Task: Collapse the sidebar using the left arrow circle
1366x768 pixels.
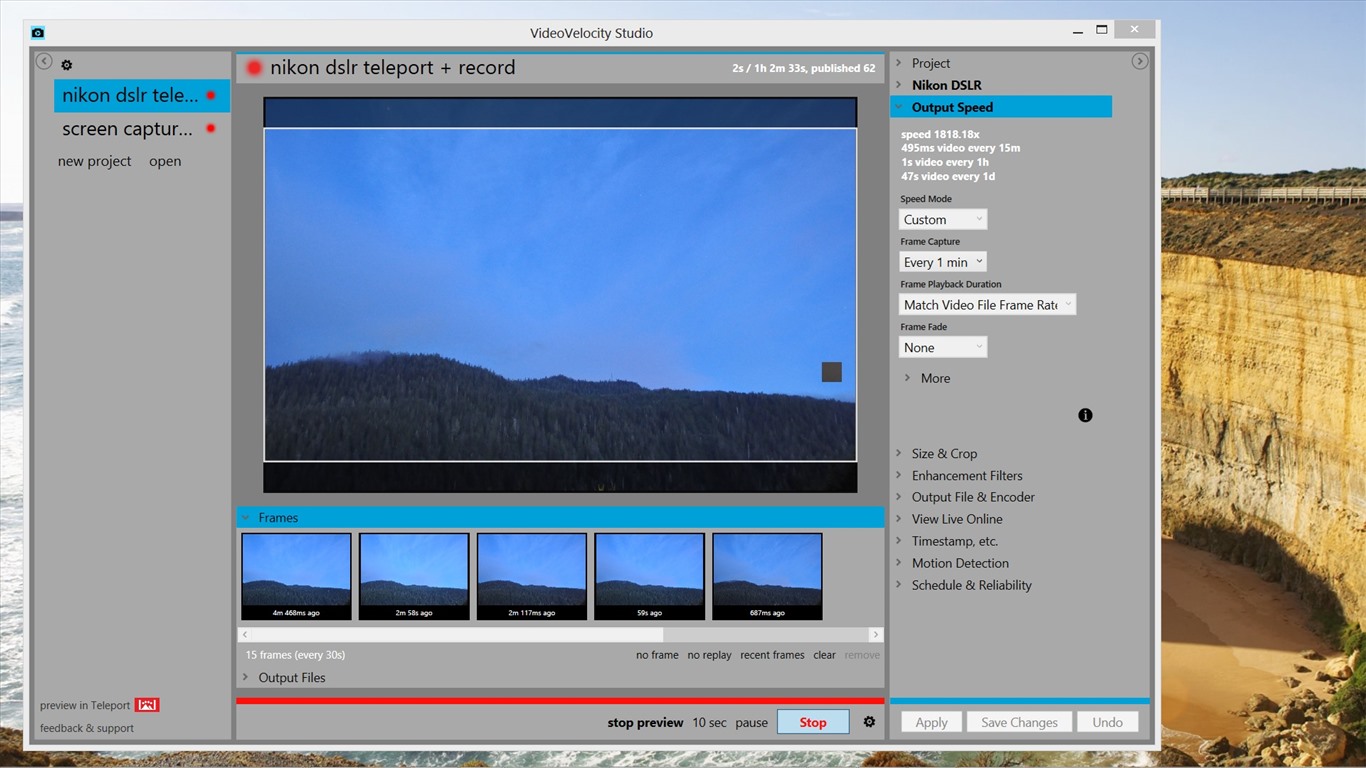Action: point(43,60)
